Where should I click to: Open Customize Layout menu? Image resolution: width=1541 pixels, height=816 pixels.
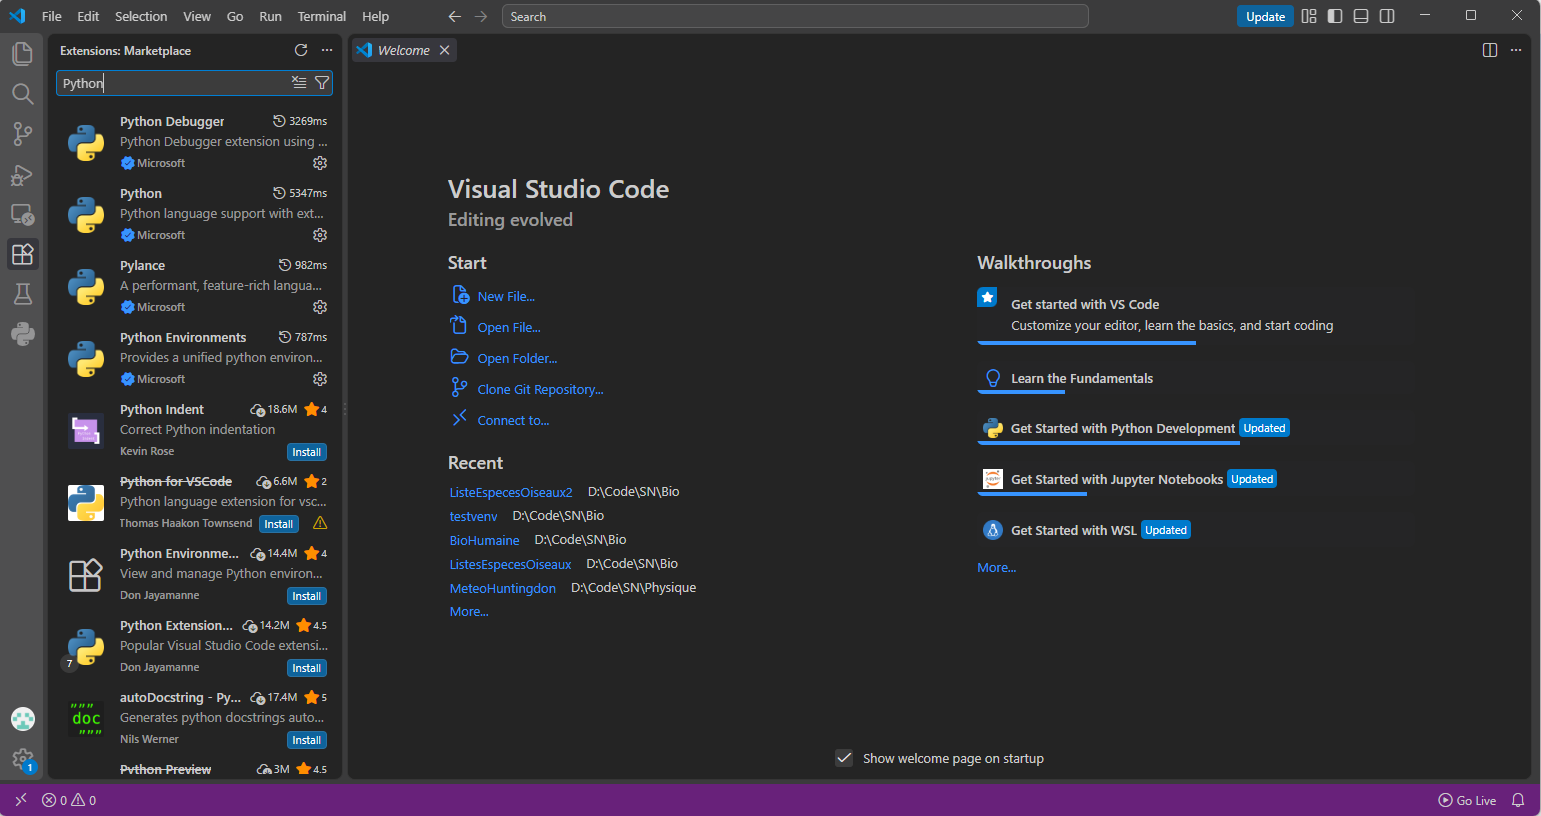pos(1309,16)
